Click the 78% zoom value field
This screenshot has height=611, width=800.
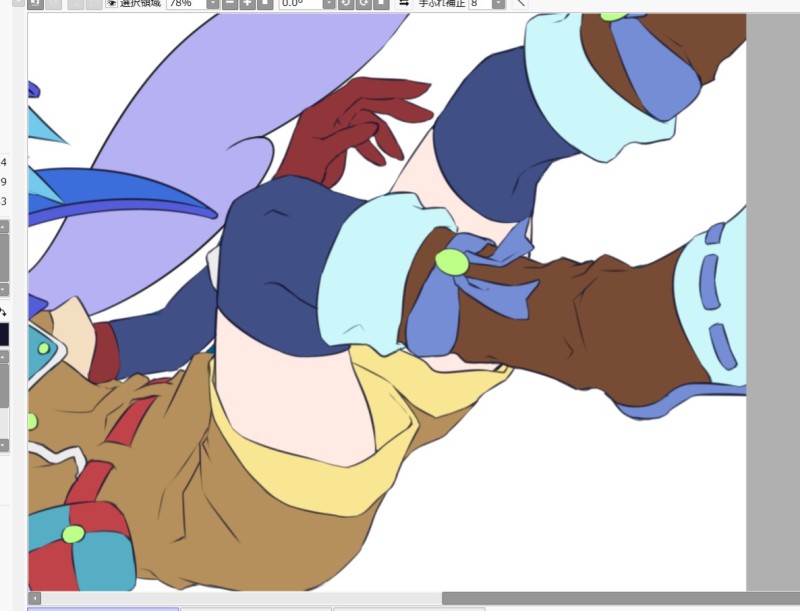[186, 3]
